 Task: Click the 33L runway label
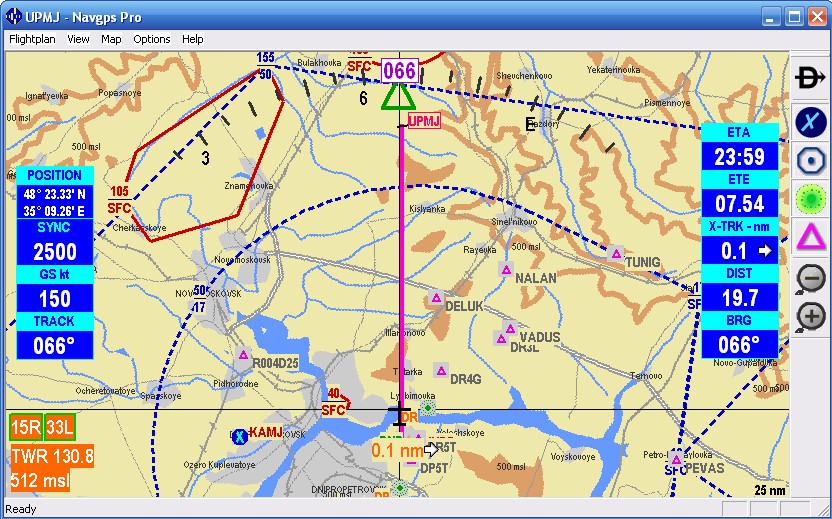tap(60, 429)
